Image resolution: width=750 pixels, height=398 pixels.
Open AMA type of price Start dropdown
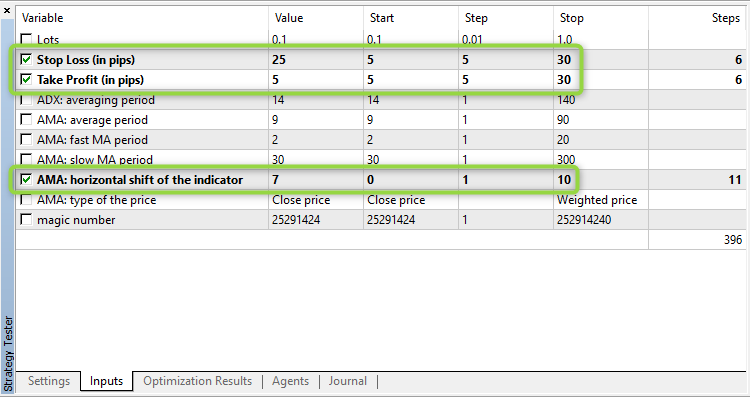pos(411,200)
